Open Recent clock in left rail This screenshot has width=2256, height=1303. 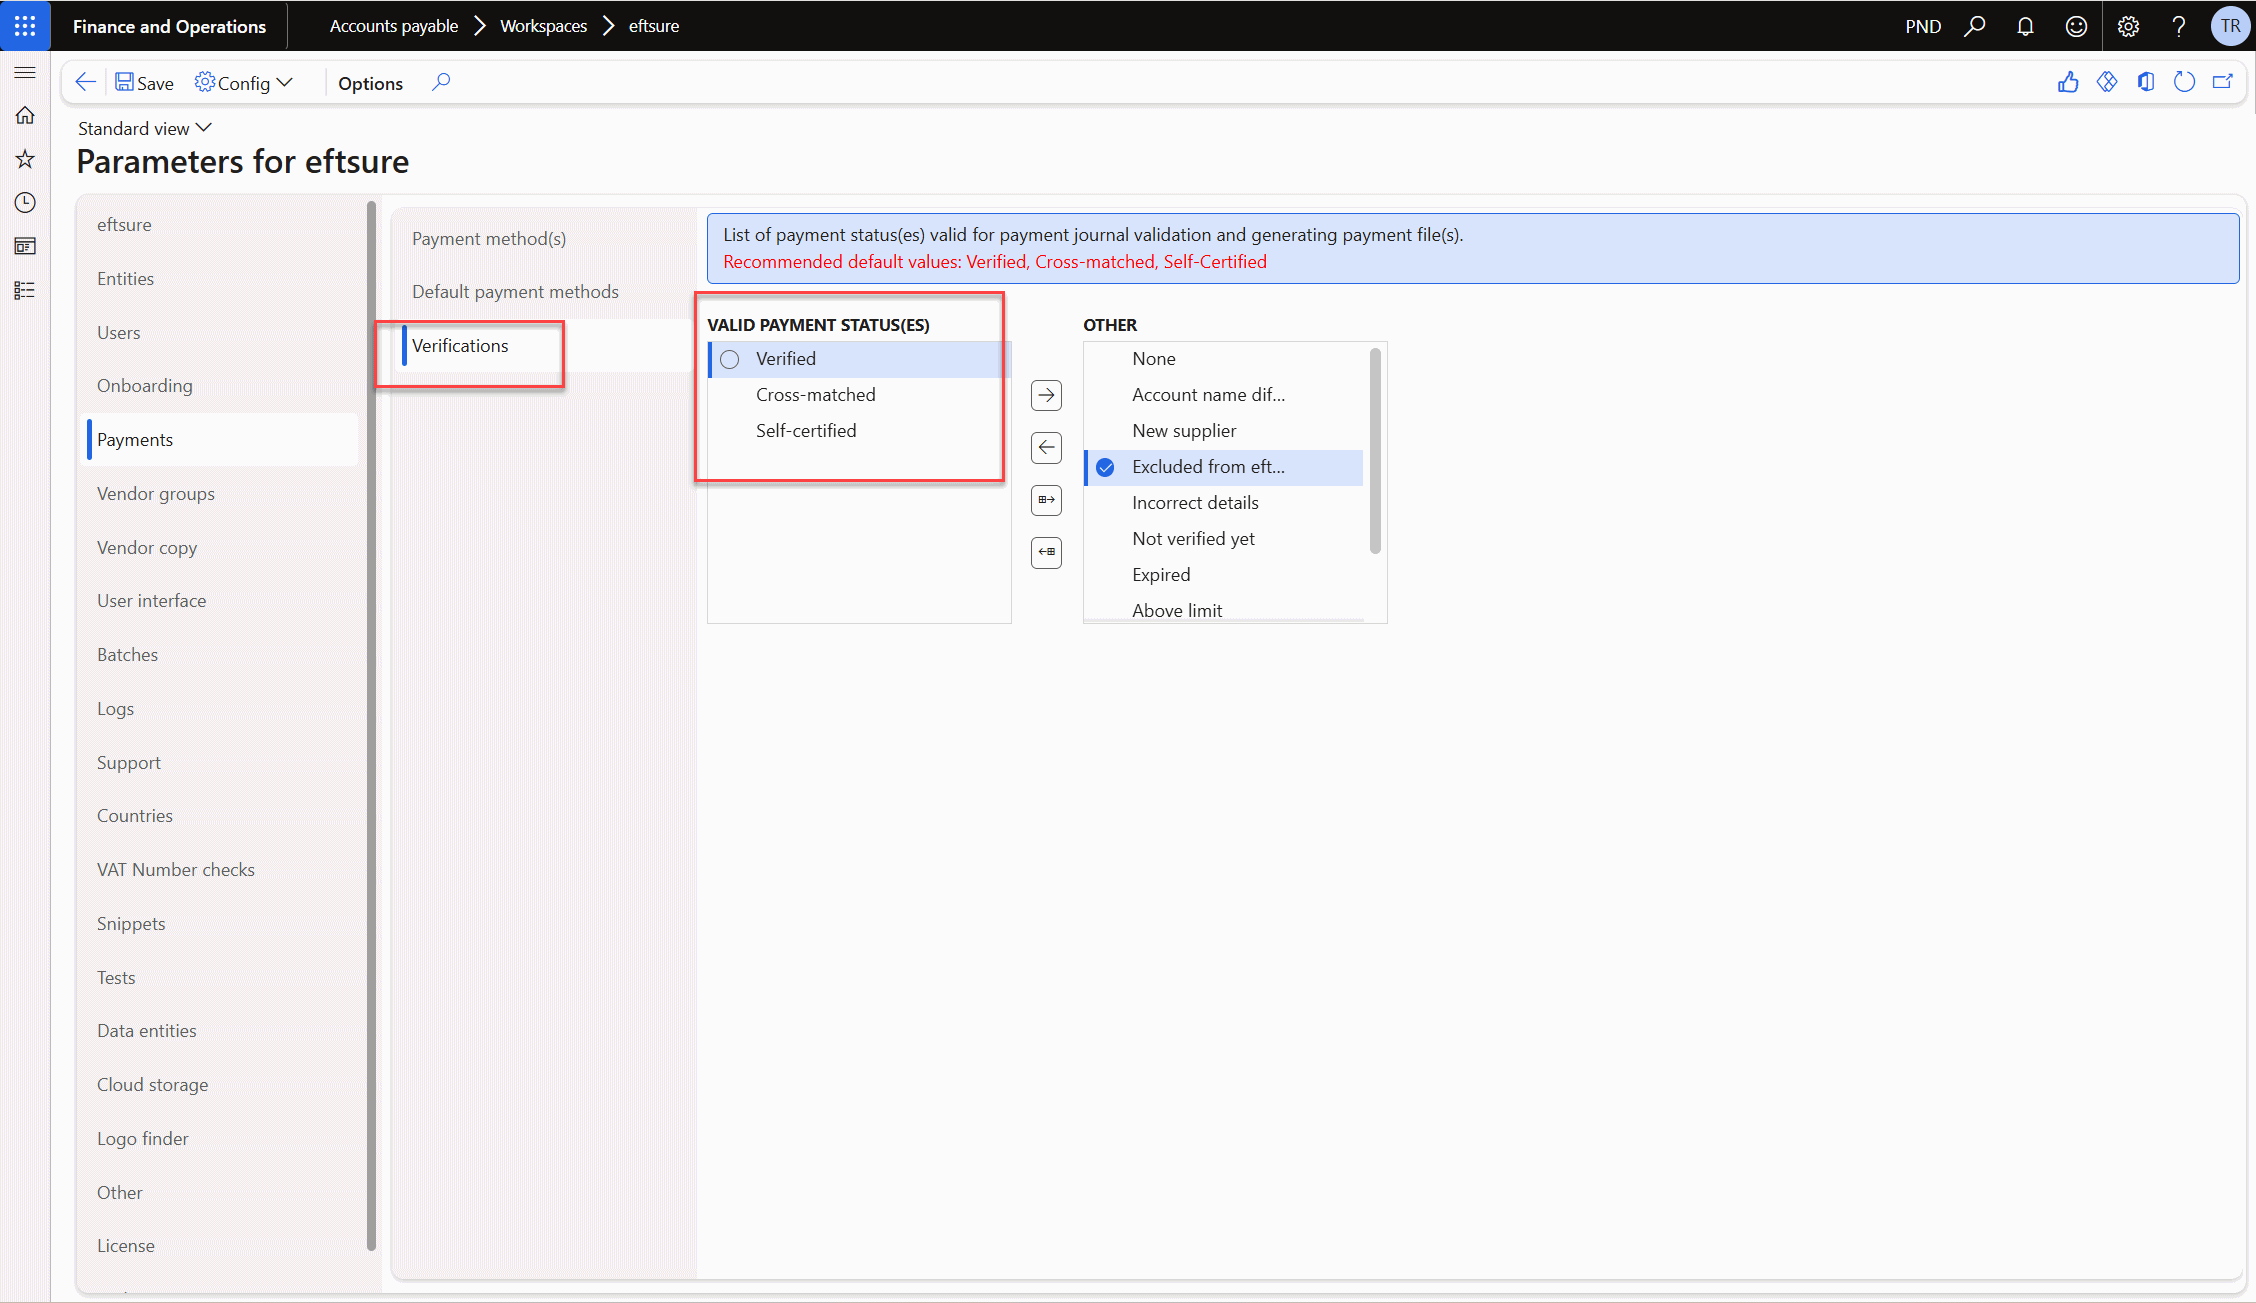click(25, 203)
